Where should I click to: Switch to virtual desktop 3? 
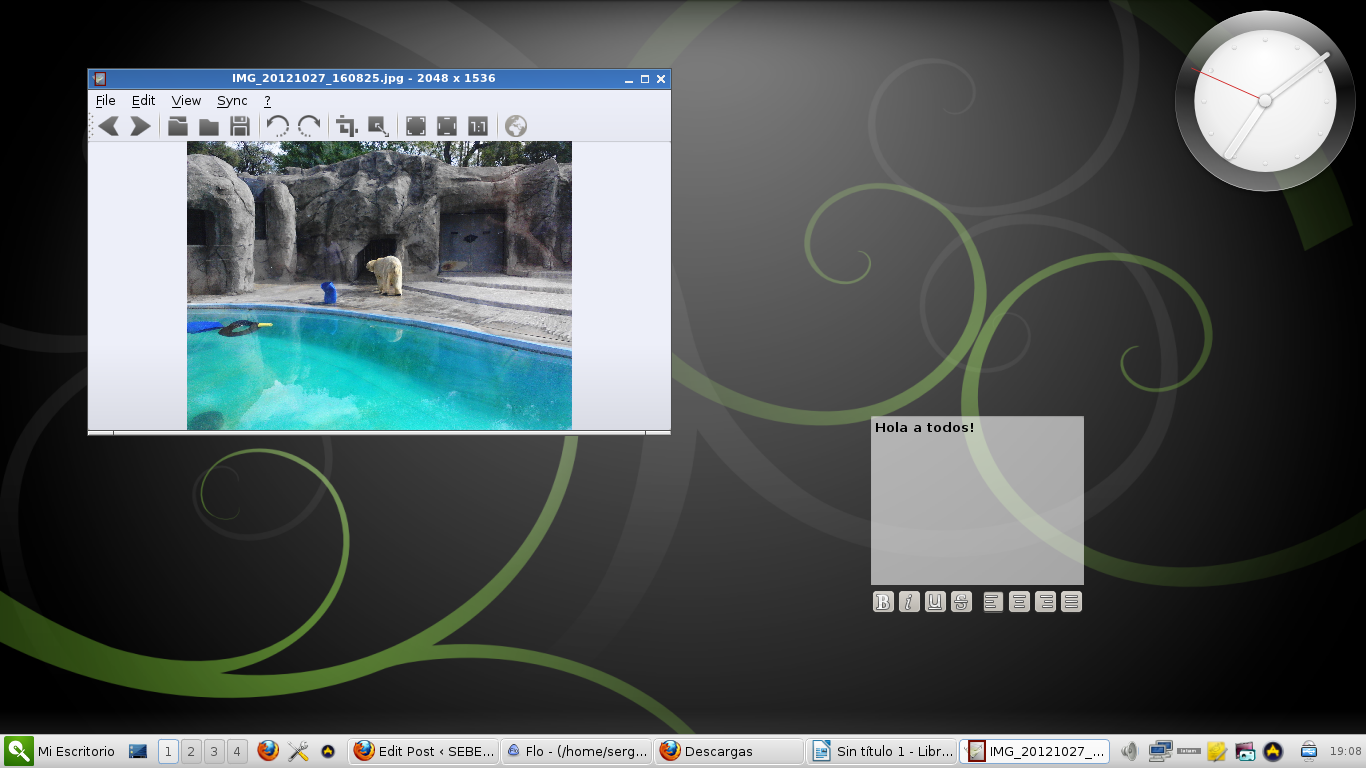coord(214,751)
